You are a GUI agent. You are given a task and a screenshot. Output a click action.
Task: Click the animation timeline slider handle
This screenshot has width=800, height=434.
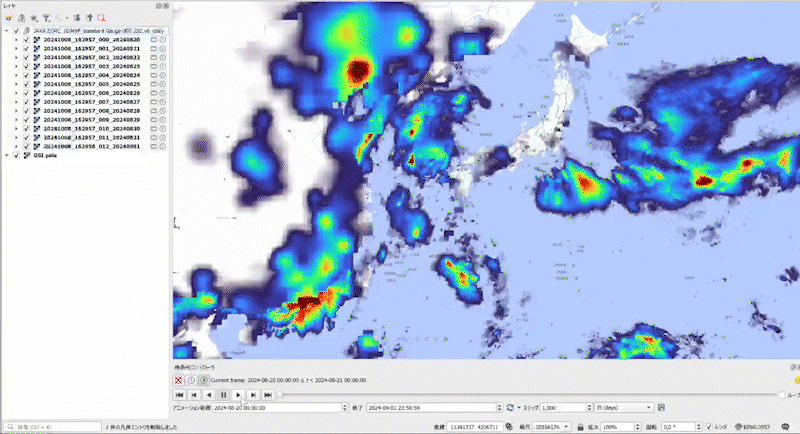[x=280, y=395]
